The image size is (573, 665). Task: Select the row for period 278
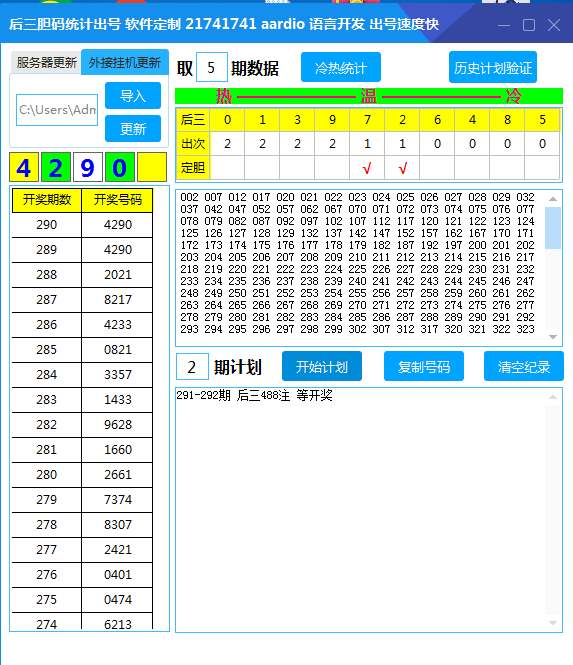point(82,525)
